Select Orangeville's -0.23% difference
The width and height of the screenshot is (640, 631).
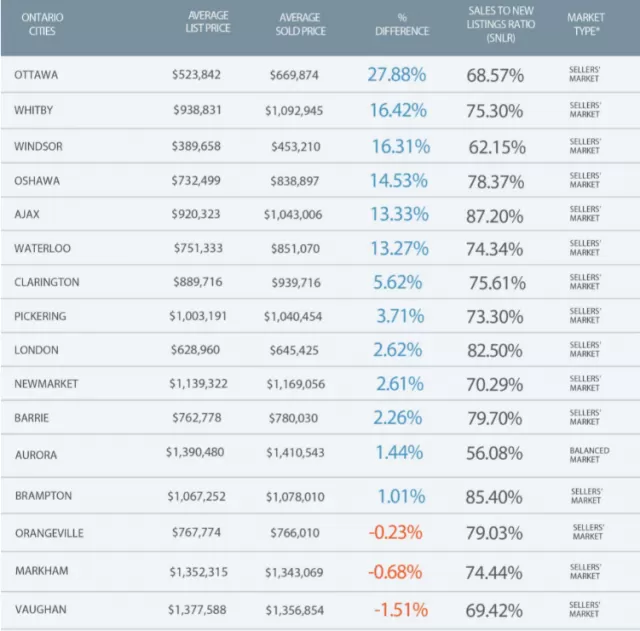pos(396,532)
